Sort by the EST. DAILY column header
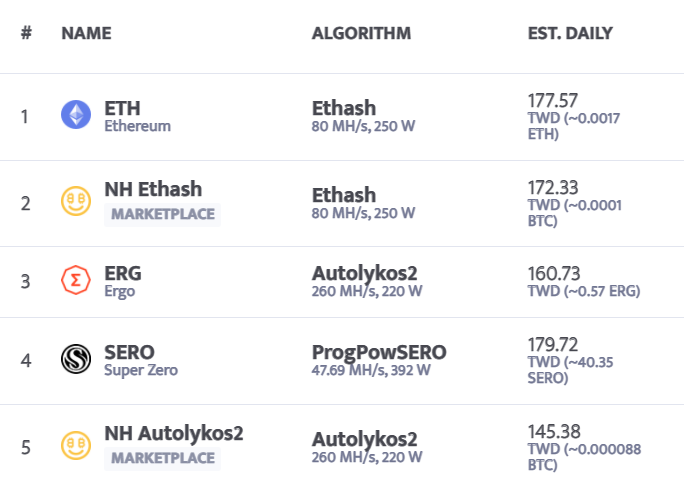The width and height of the screenshot is (684, 488). point(570,33)
